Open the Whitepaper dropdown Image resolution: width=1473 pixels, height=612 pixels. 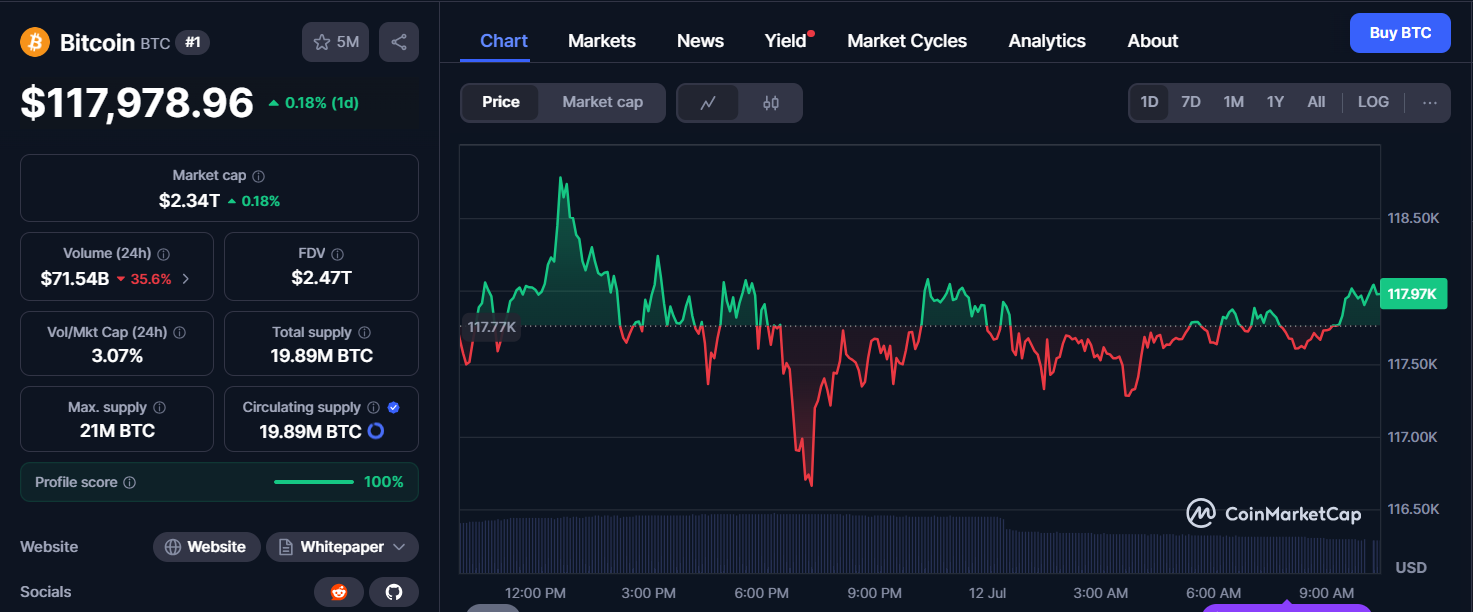[x=342, y=547]
